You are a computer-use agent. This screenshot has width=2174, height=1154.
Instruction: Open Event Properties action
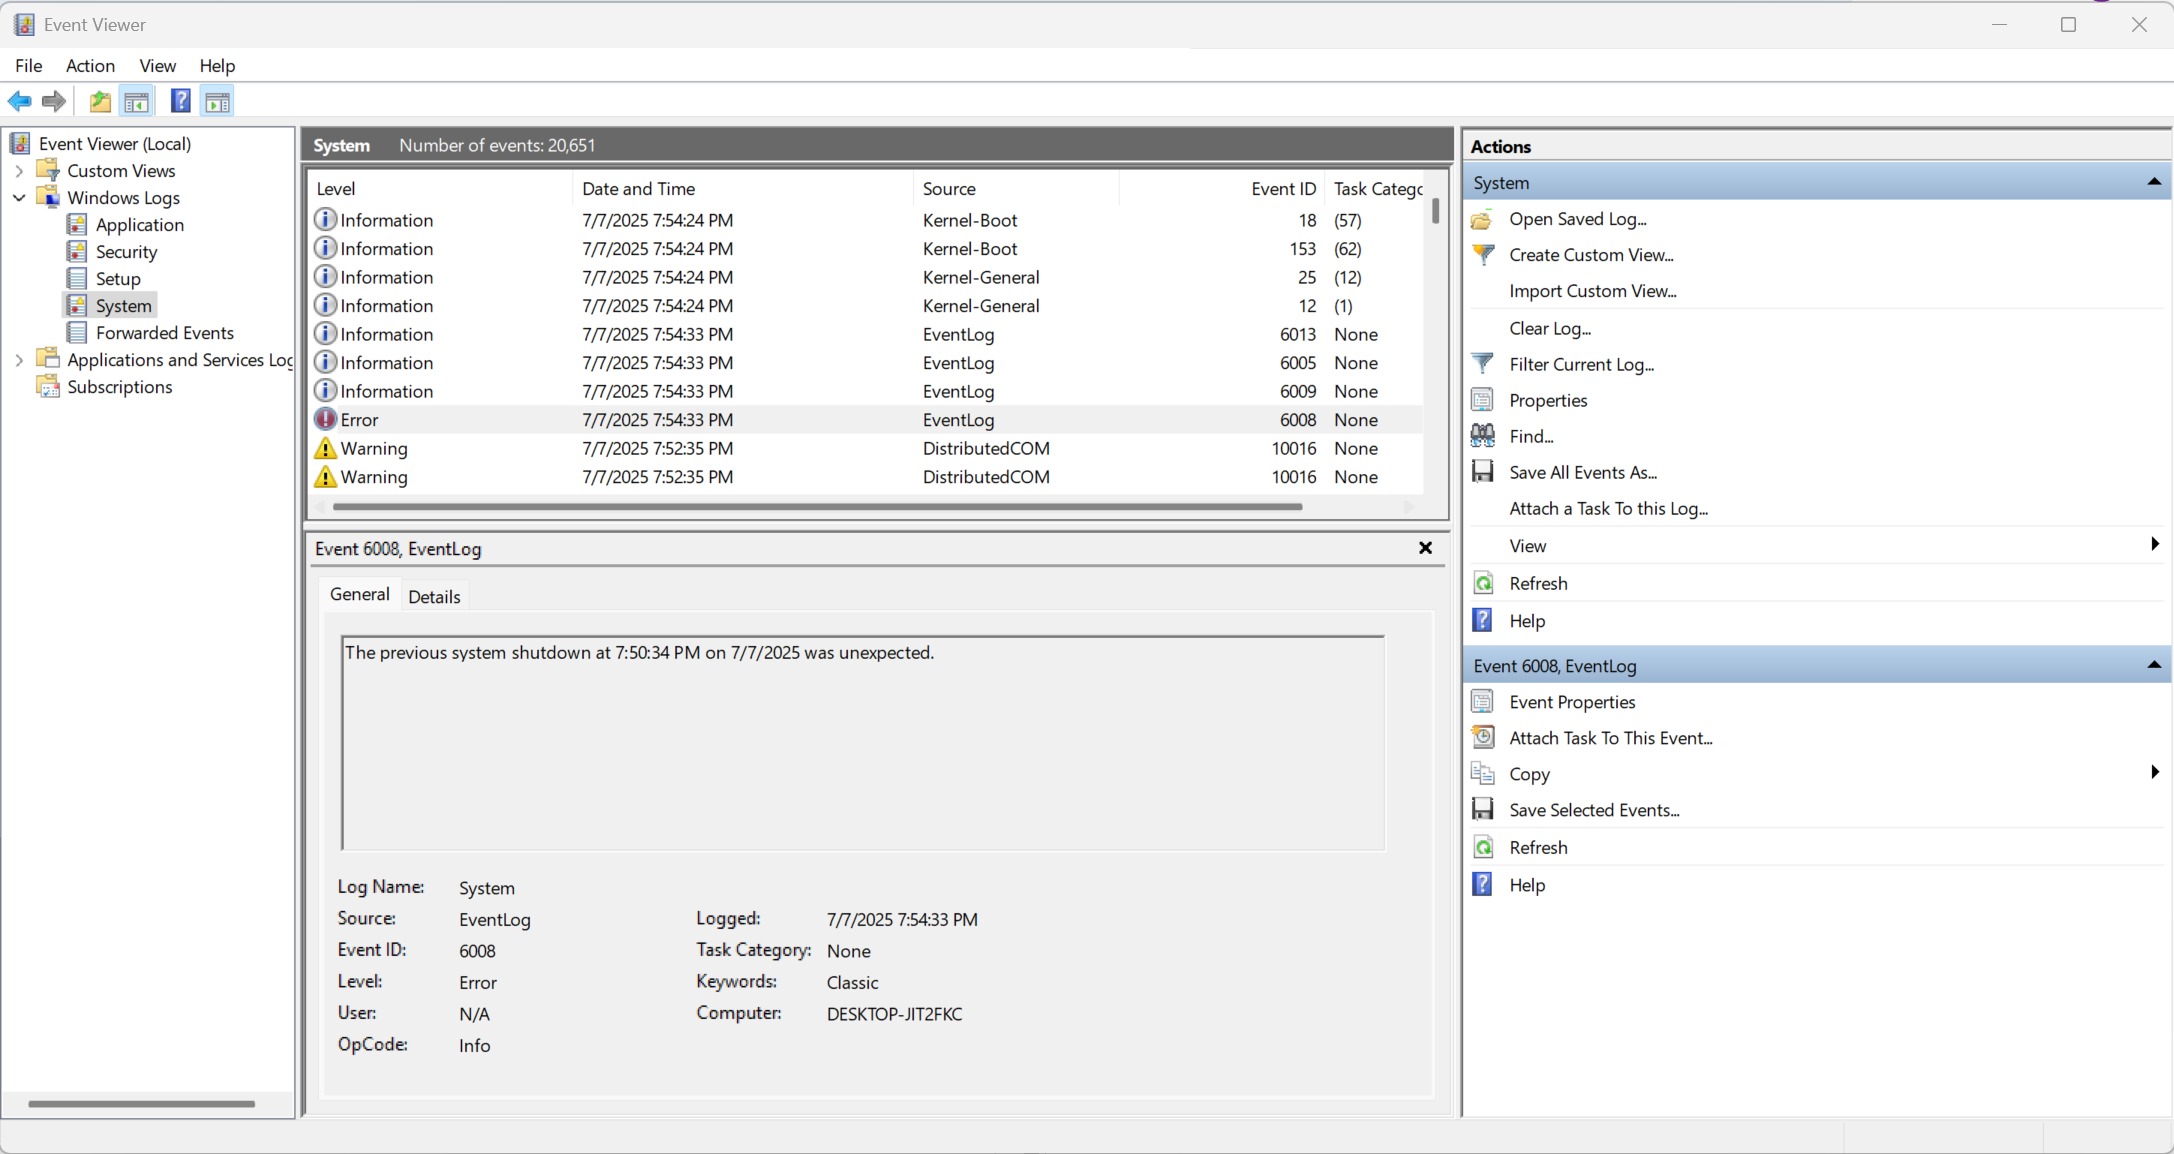[x=1572, y=702]
